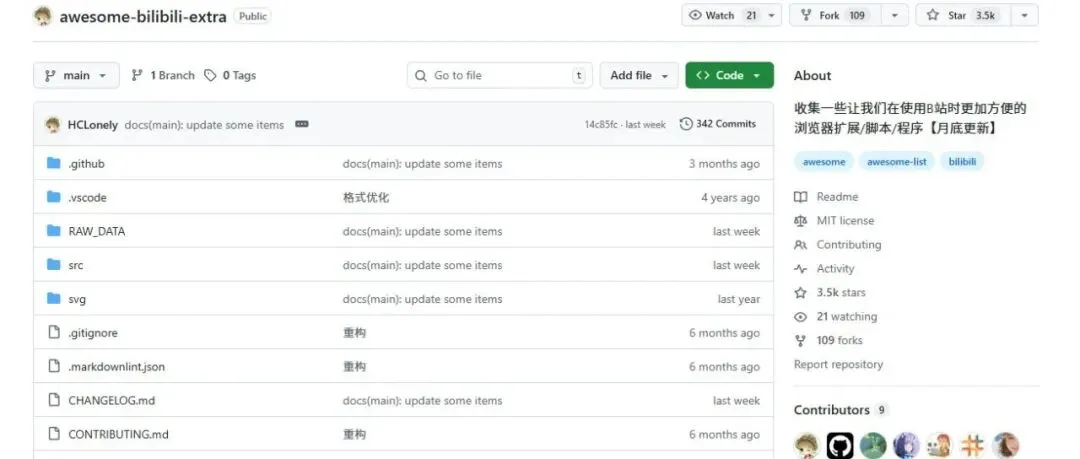This screenshot has height=459, width=1080.
Task: Open the Contributing link in About
Action: click(x=849, y=245)
